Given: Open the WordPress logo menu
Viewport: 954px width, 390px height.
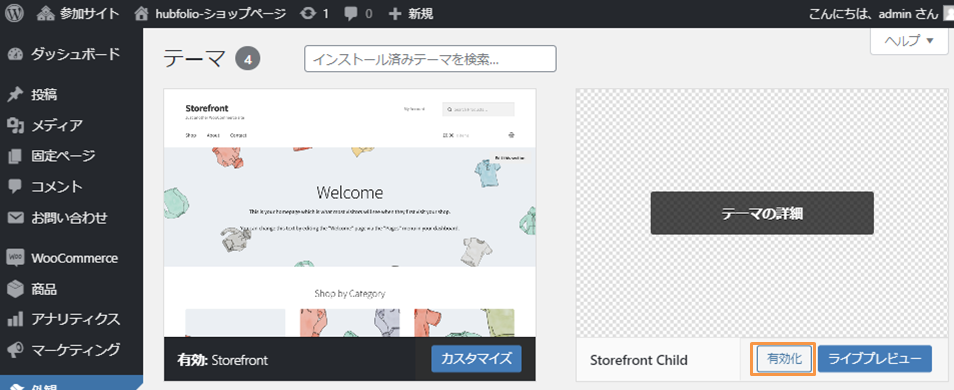Looking at the screenshot, I should tap(15, 13).
